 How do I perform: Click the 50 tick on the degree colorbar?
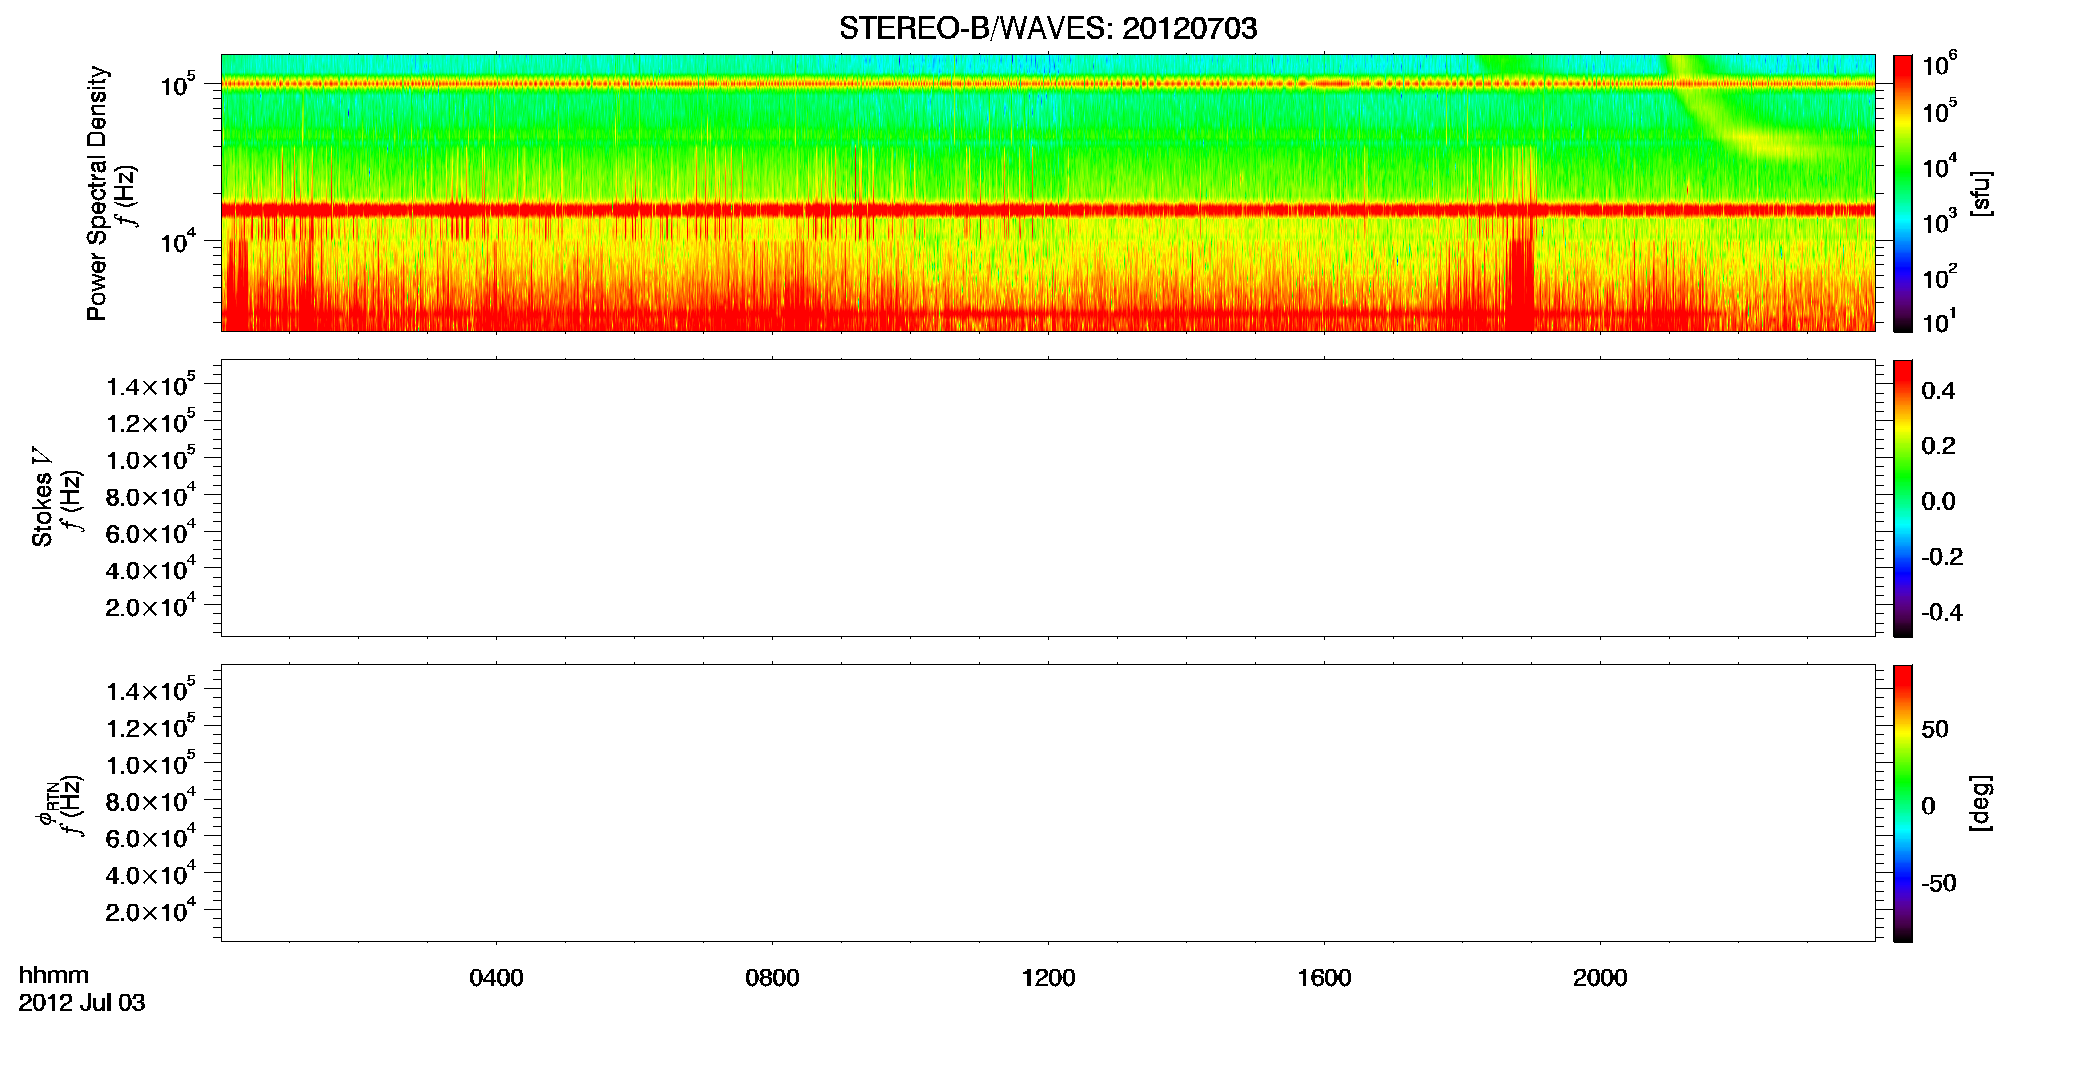click(1935, 729)
